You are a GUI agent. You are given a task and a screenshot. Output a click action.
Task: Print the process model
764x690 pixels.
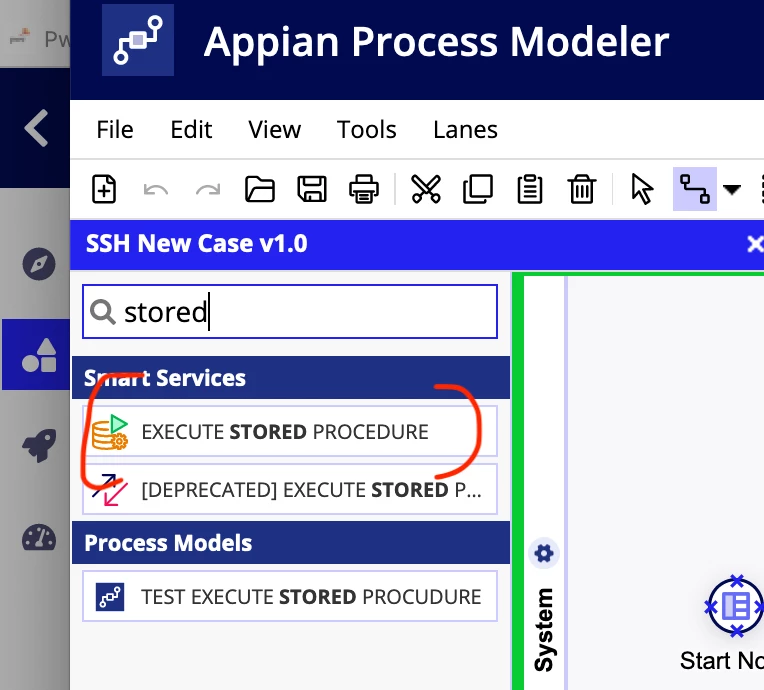364,189
